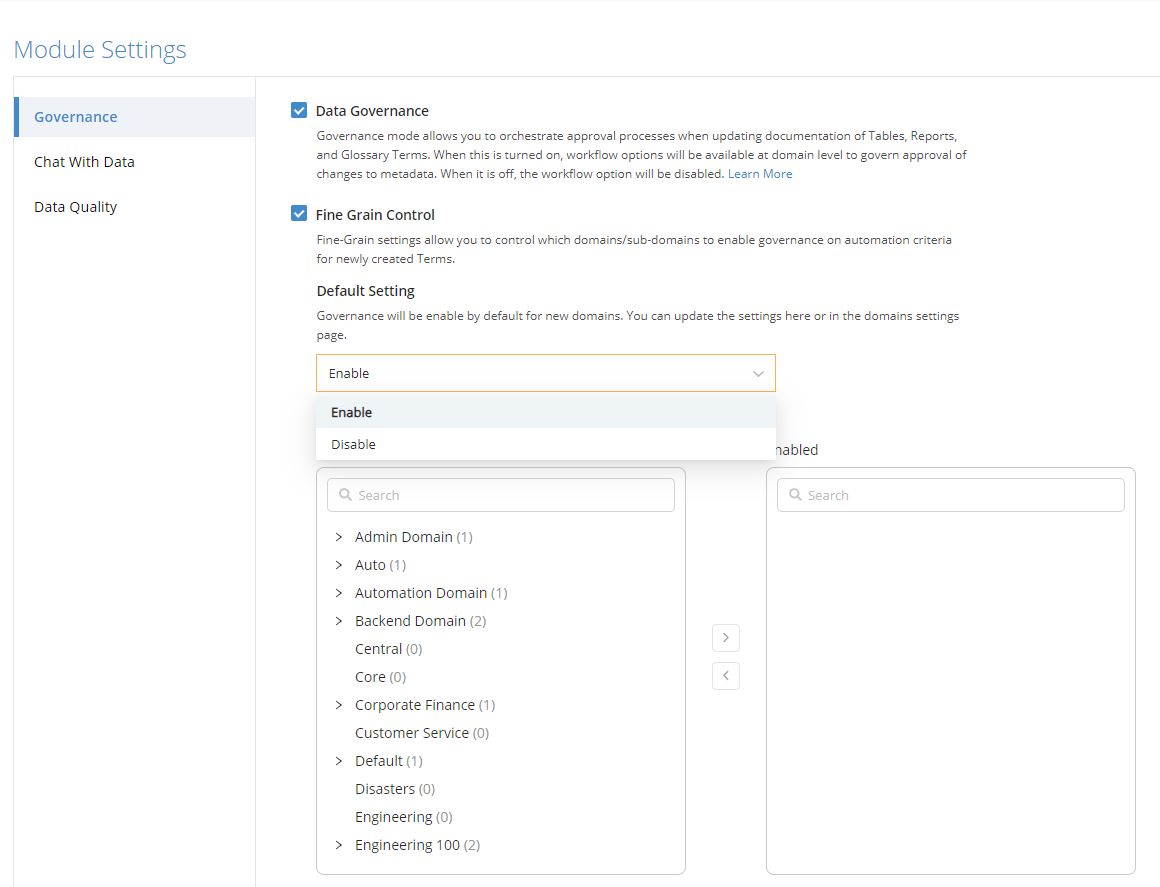This screenshot has width=1160, height=887.
Task: Select Backend Domain (2) row
Action: 420,621
